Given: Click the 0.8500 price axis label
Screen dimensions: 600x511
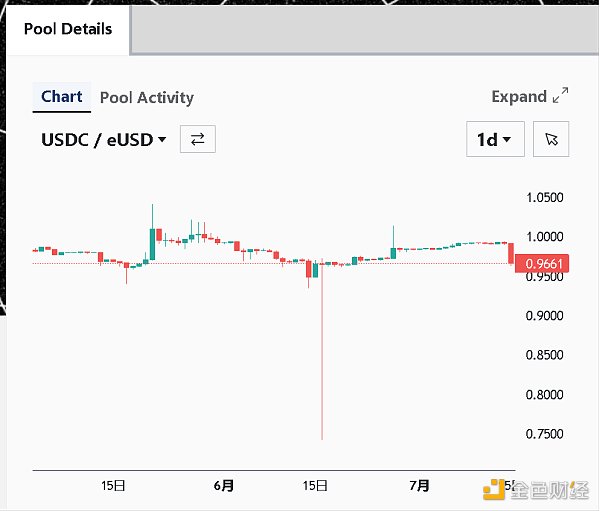Looking at the screenshot, I should [x=544, y=355].
